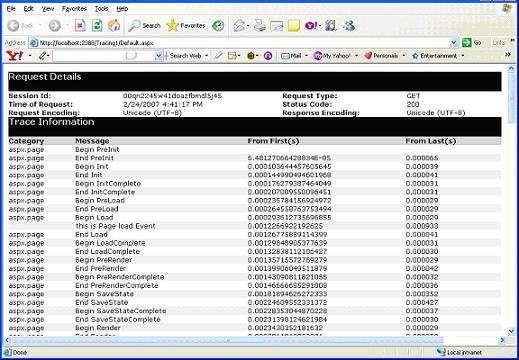Click the Go button

tap(472, 43)
